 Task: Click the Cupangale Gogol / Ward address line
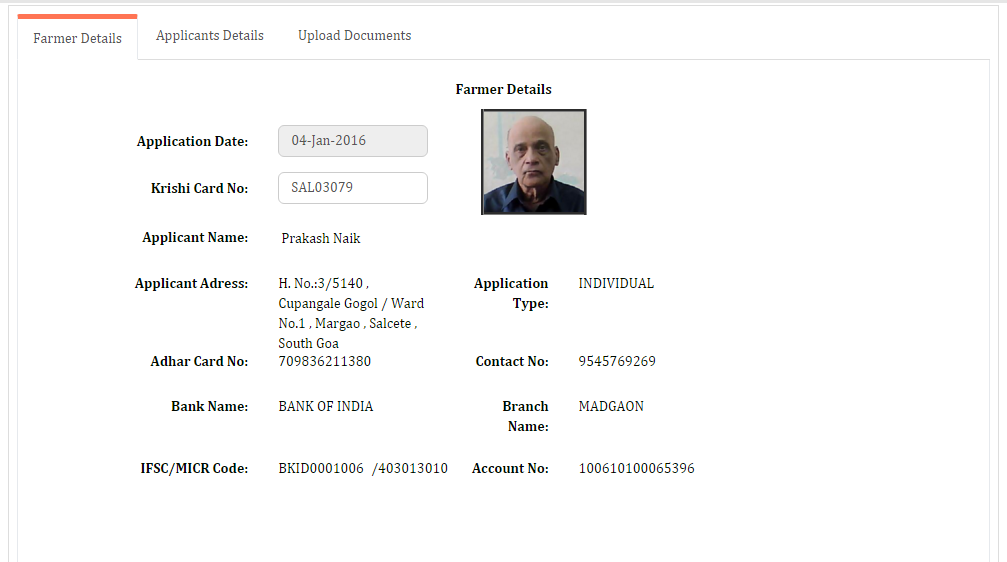tap(351, 303)
